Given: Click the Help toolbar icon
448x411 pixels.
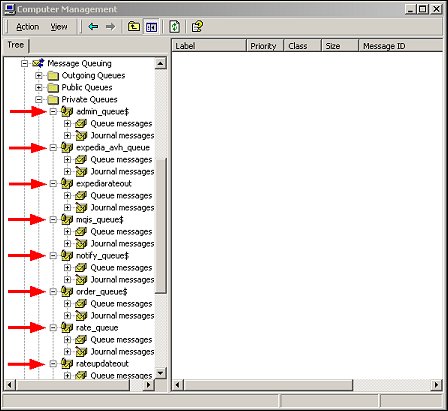Looking at the screenshot, I should point(197,27).
